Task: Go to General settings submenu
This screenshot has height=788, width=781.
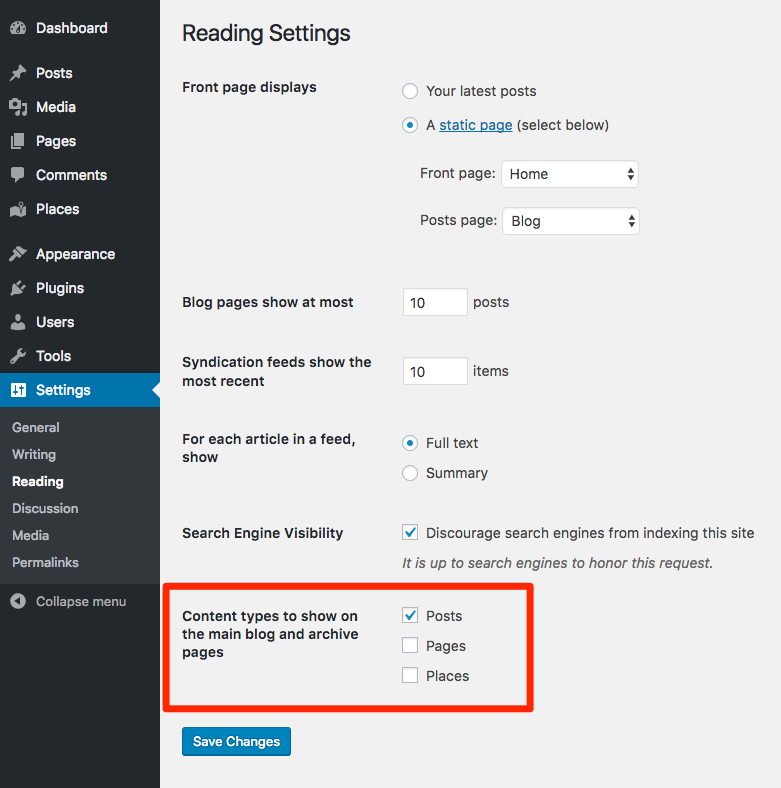Action: click(x=36, y=427)
